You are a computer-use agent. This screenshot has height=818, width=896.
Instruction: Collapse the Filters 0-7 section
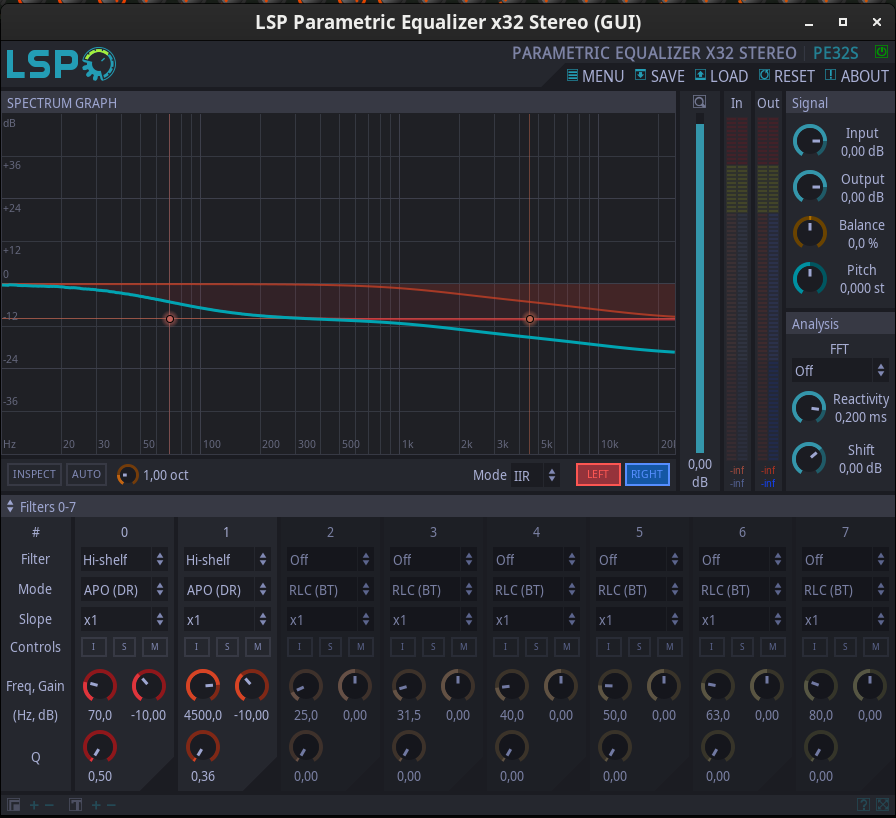[x=10, y=507]
